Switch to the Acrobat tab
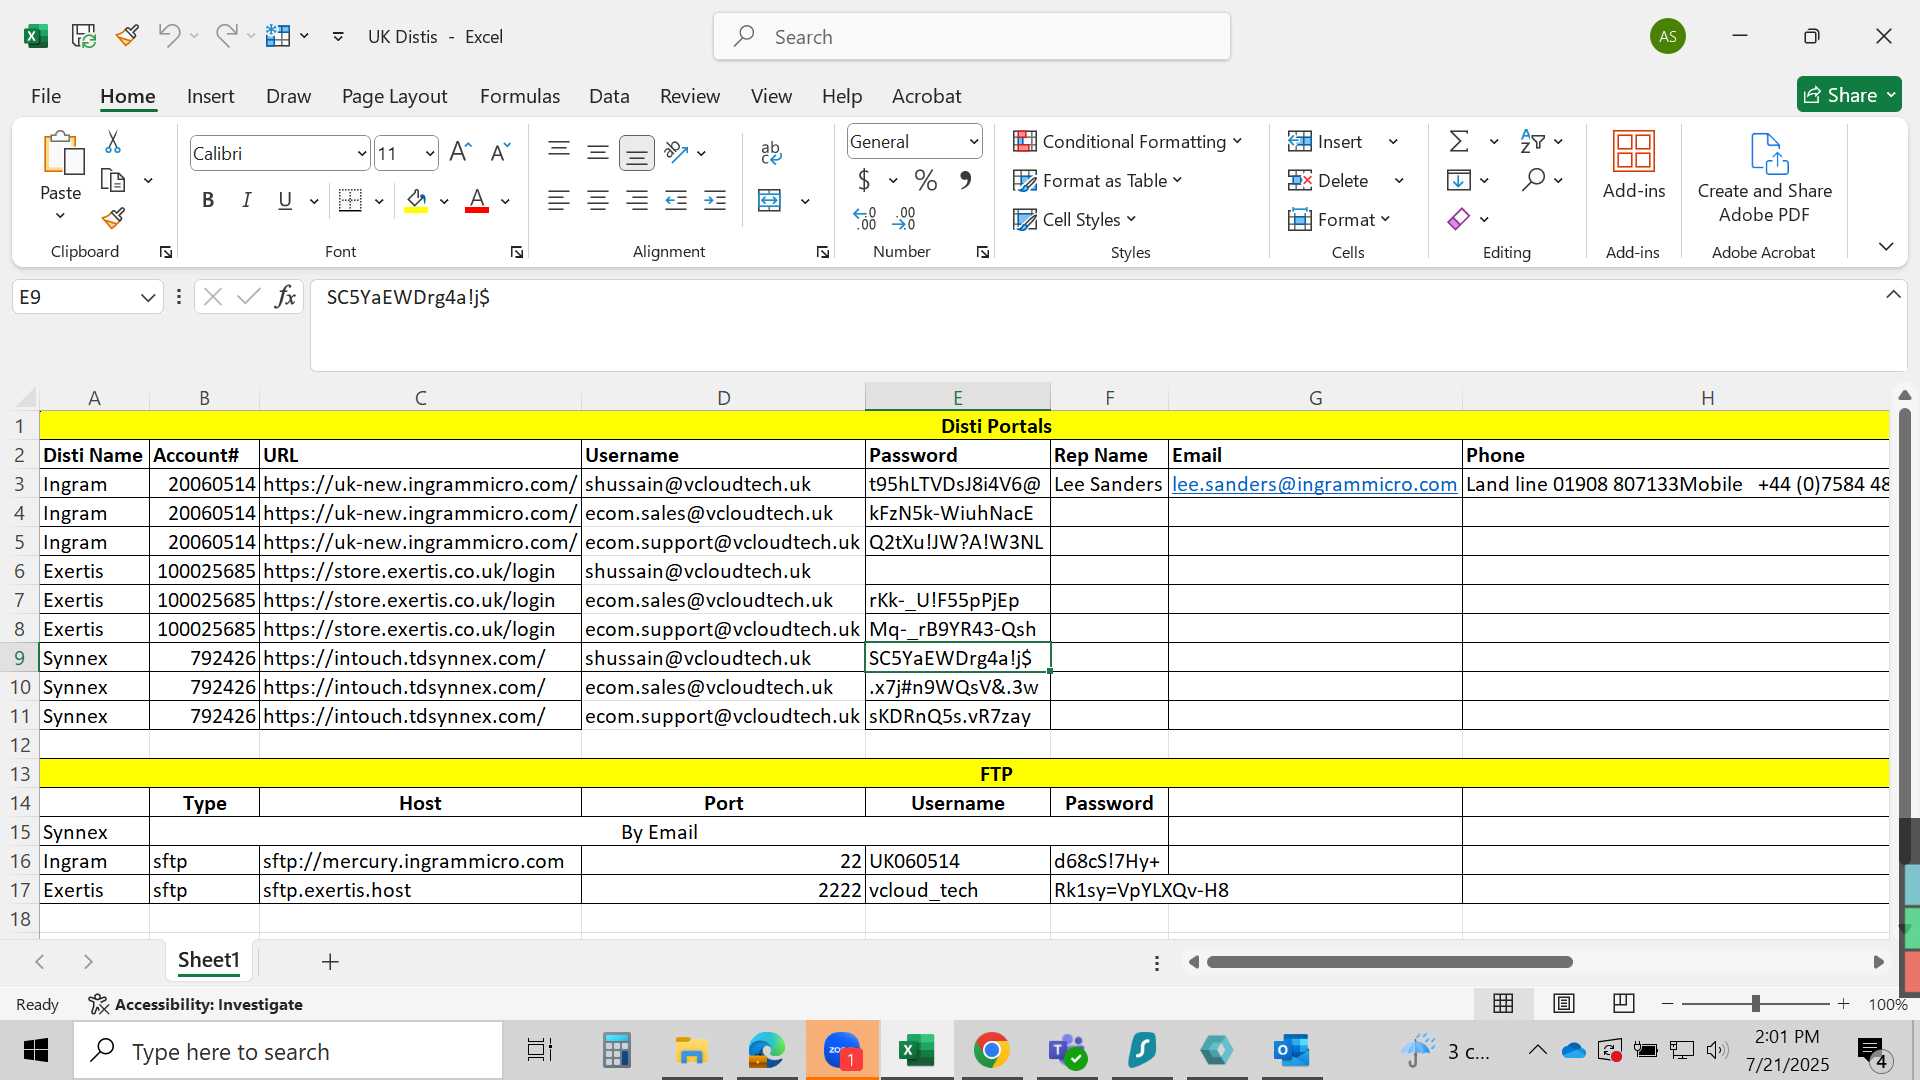This screenshot has width=1920, height=1080. coord(926,96)
